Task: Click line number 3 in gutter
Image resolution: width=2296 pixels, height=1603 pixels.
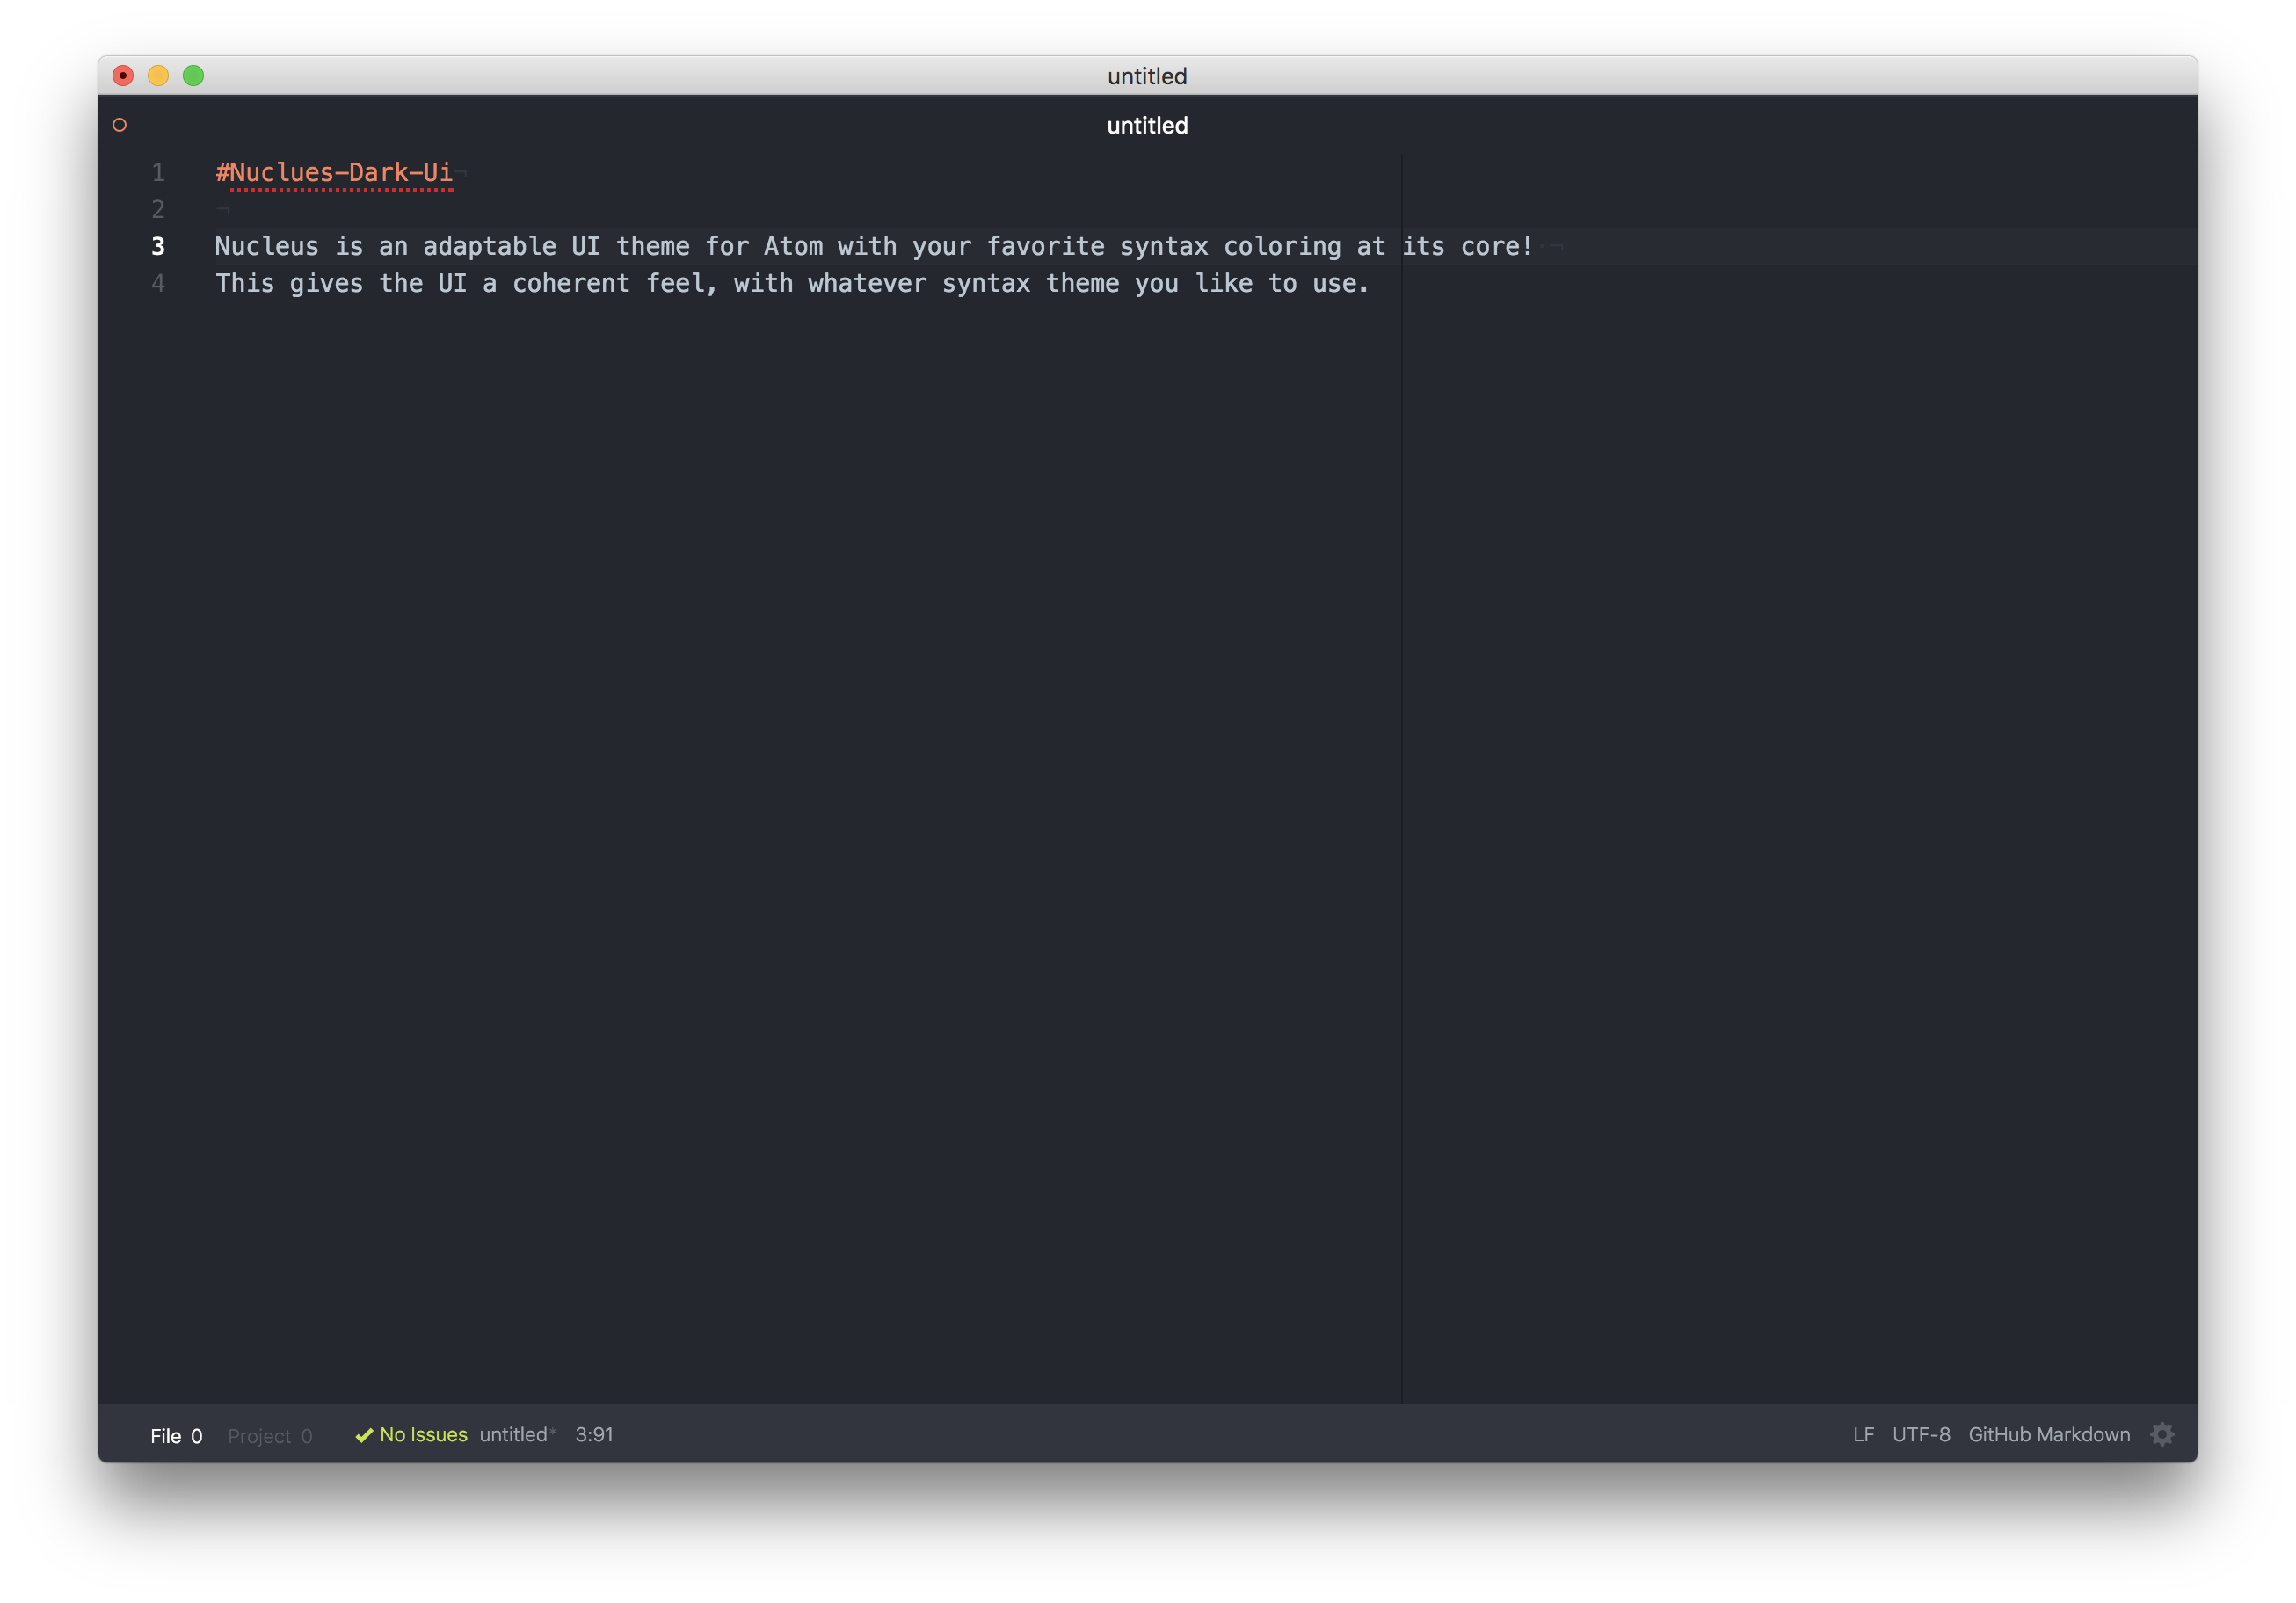Action: 158,246
